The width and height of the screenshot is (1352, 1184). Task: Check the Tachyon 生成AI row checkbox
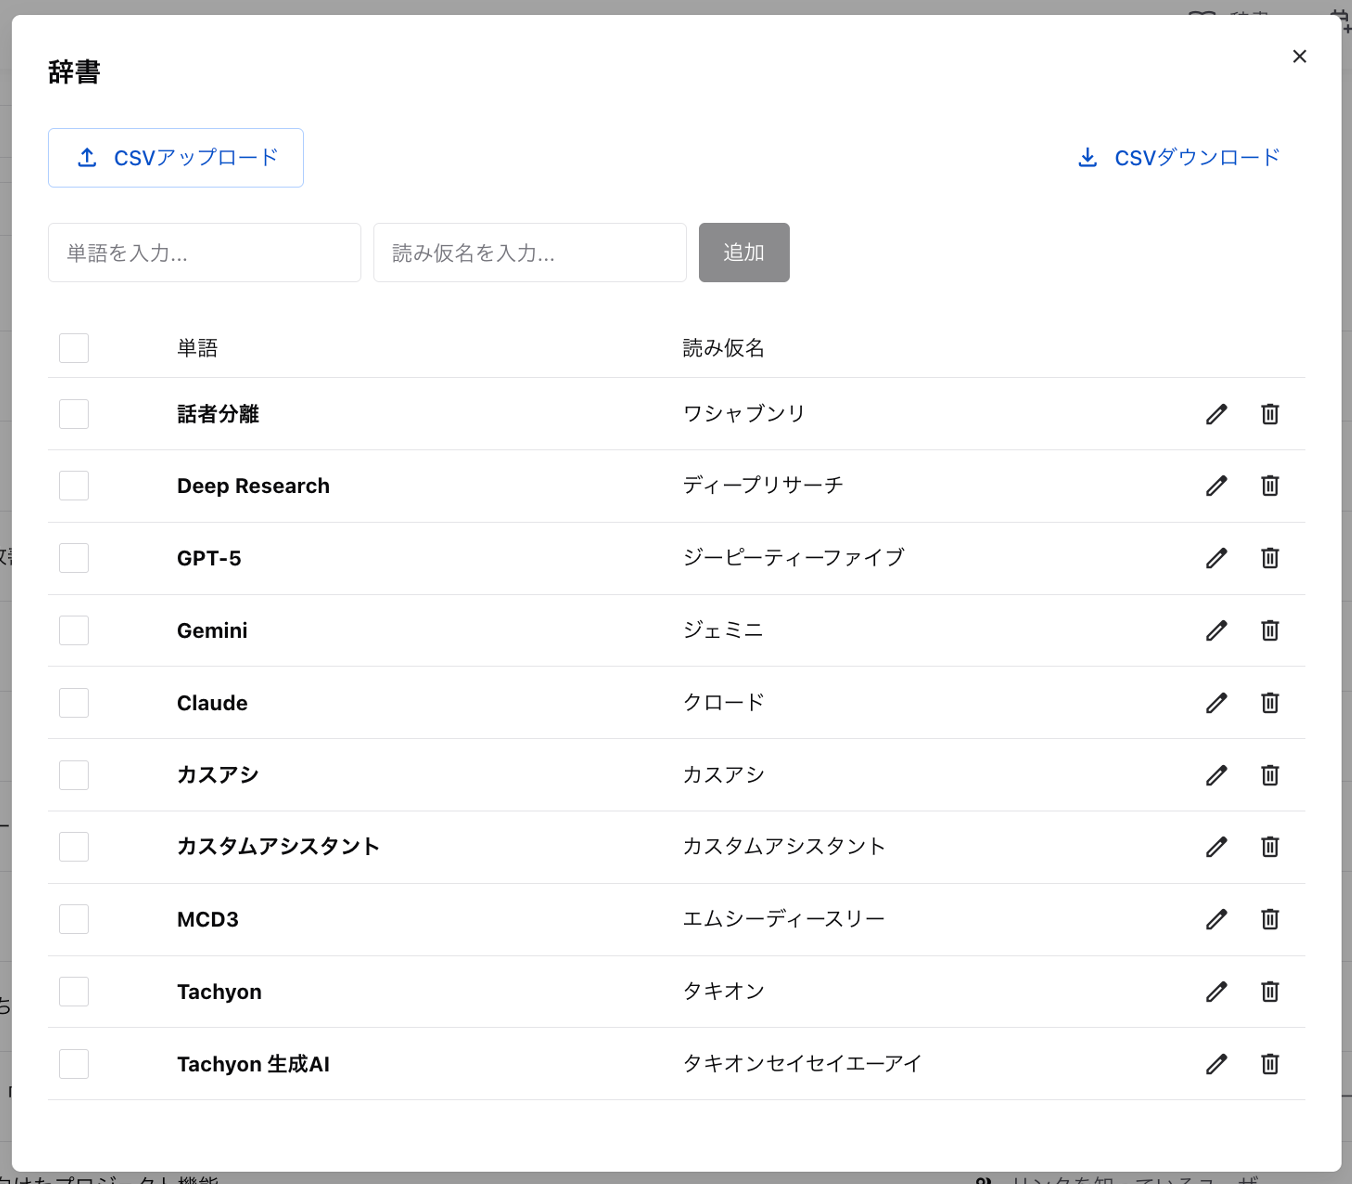click(74, 1064)
